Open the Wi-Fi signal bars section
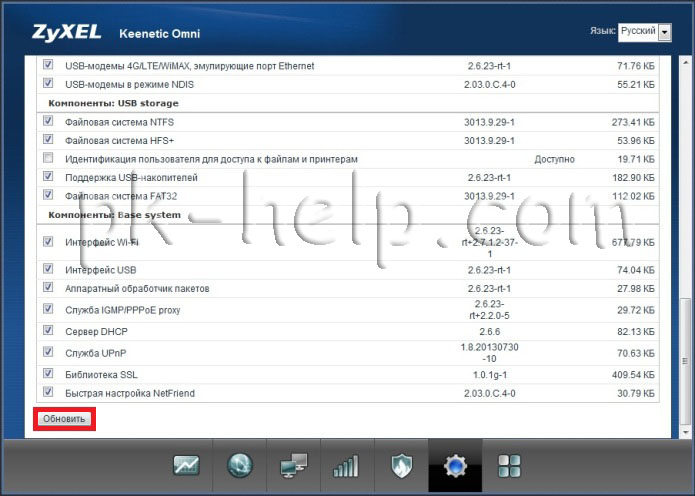 [346, 466]
